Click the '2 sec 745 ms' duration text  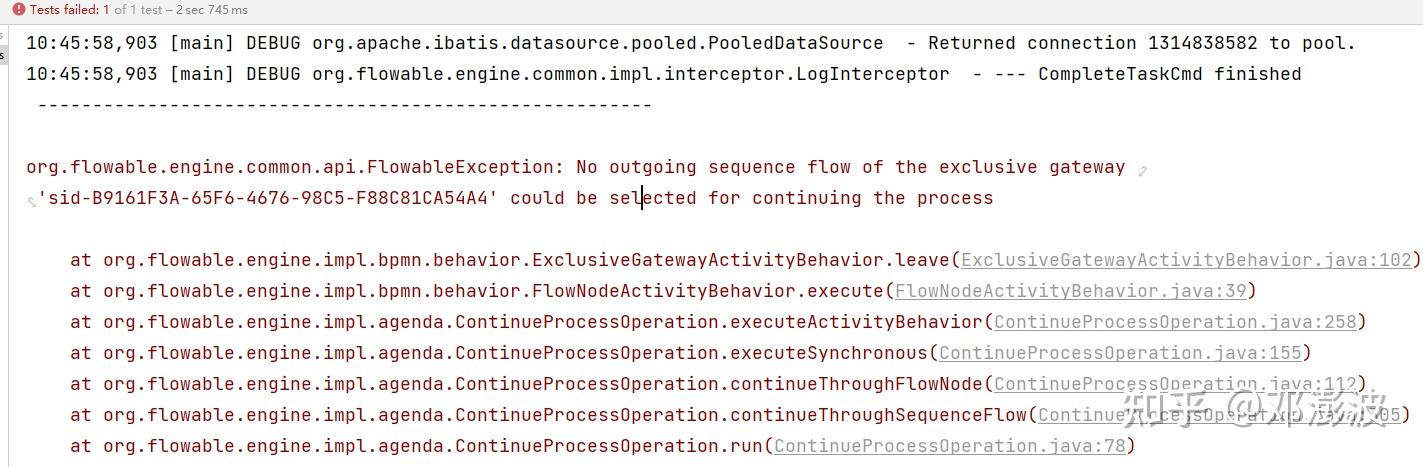click(213, 10)
